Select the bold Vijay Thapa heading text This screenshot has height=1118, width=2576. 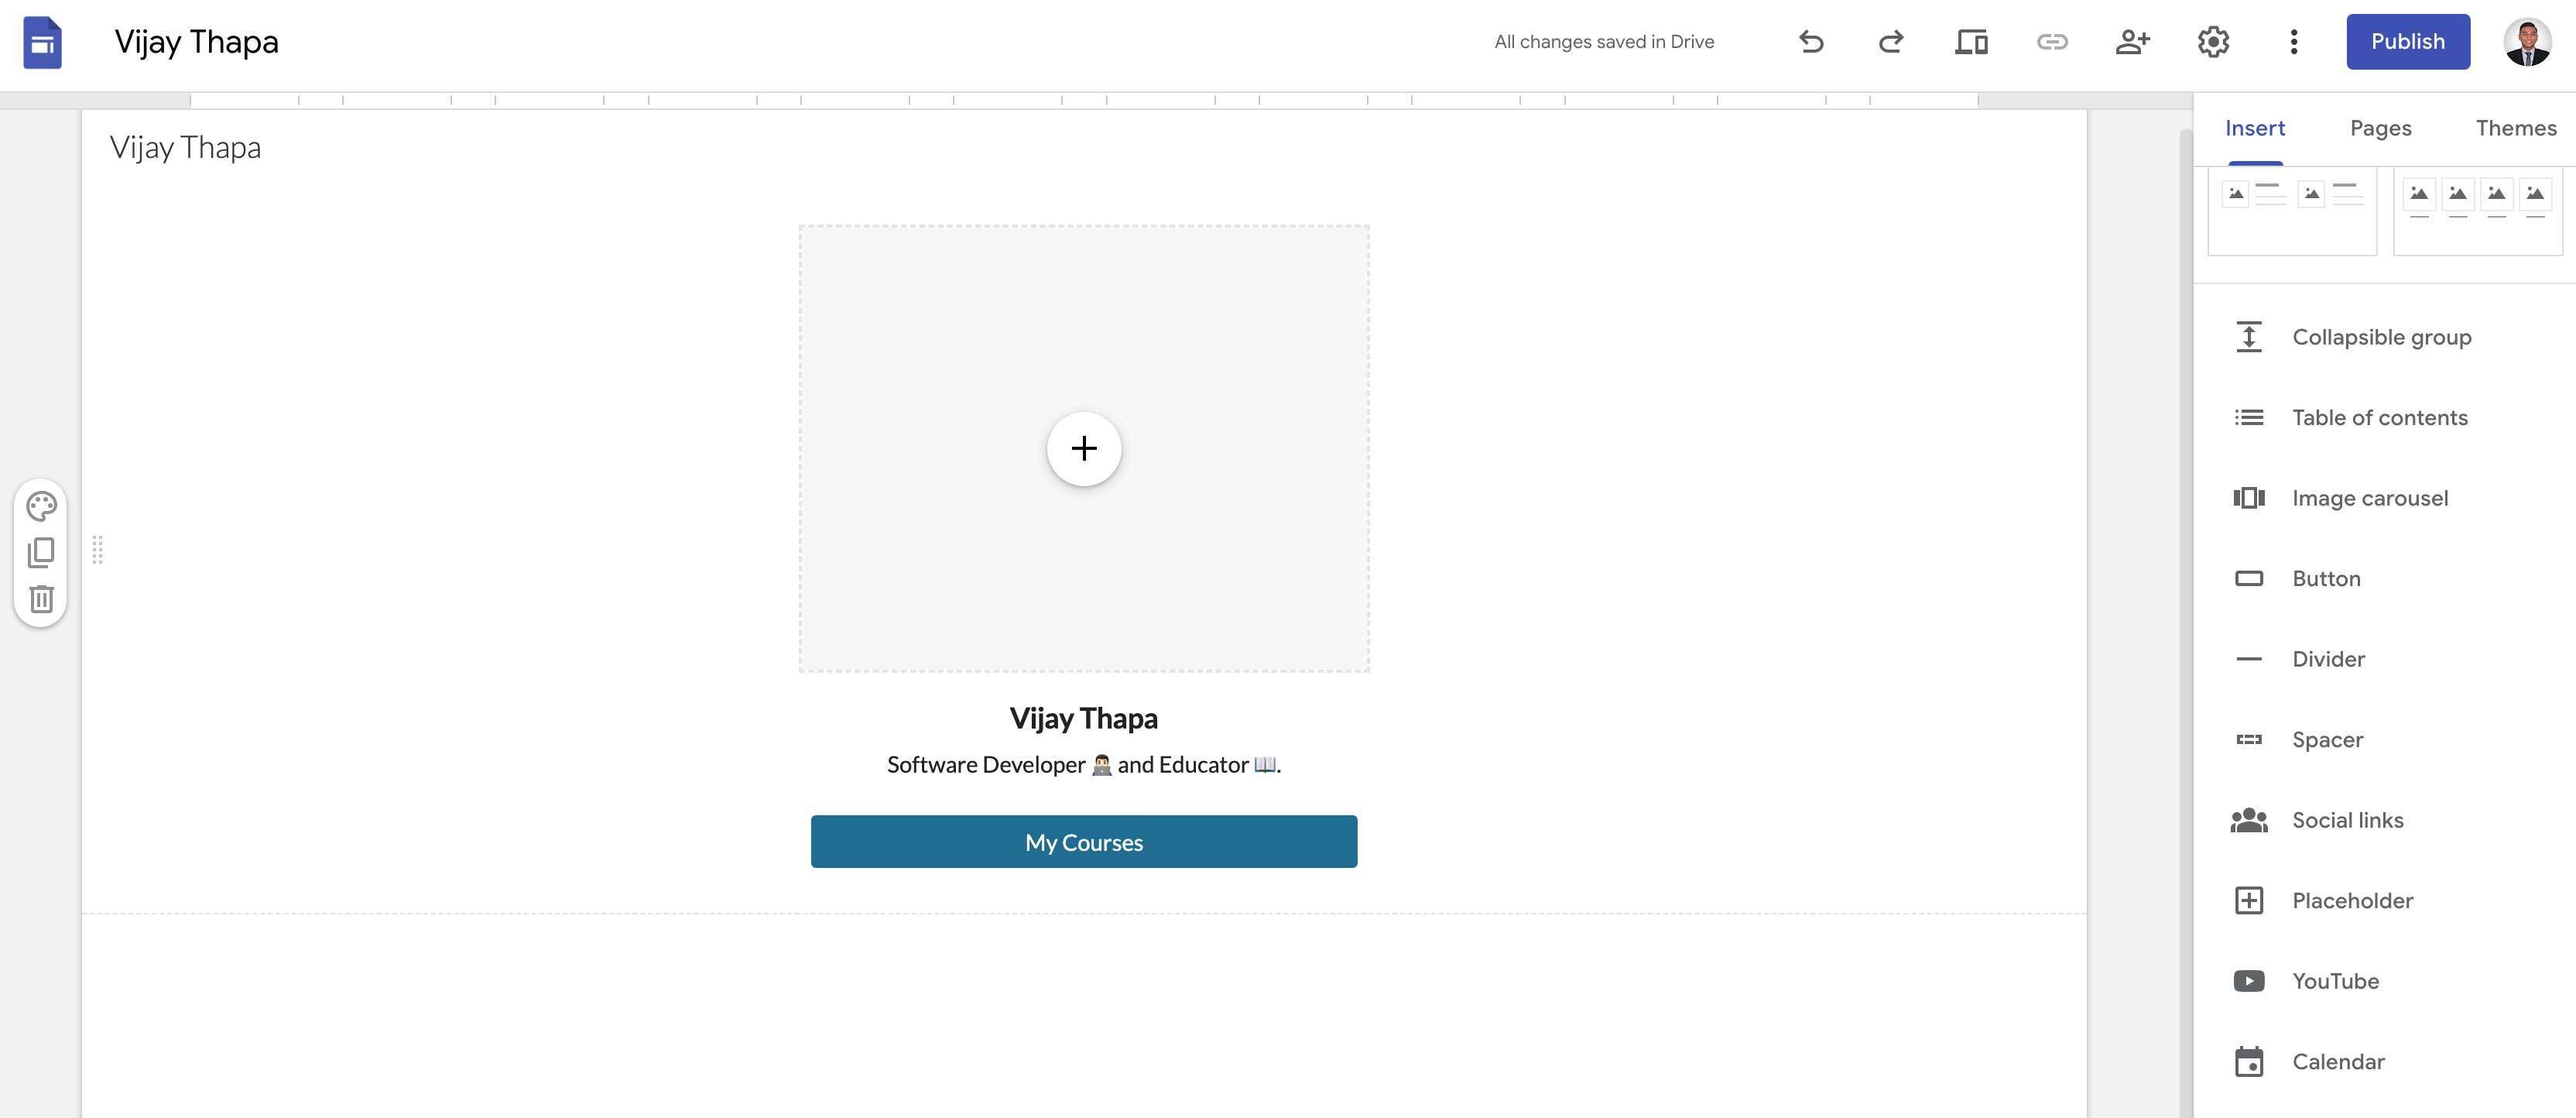1084,718
